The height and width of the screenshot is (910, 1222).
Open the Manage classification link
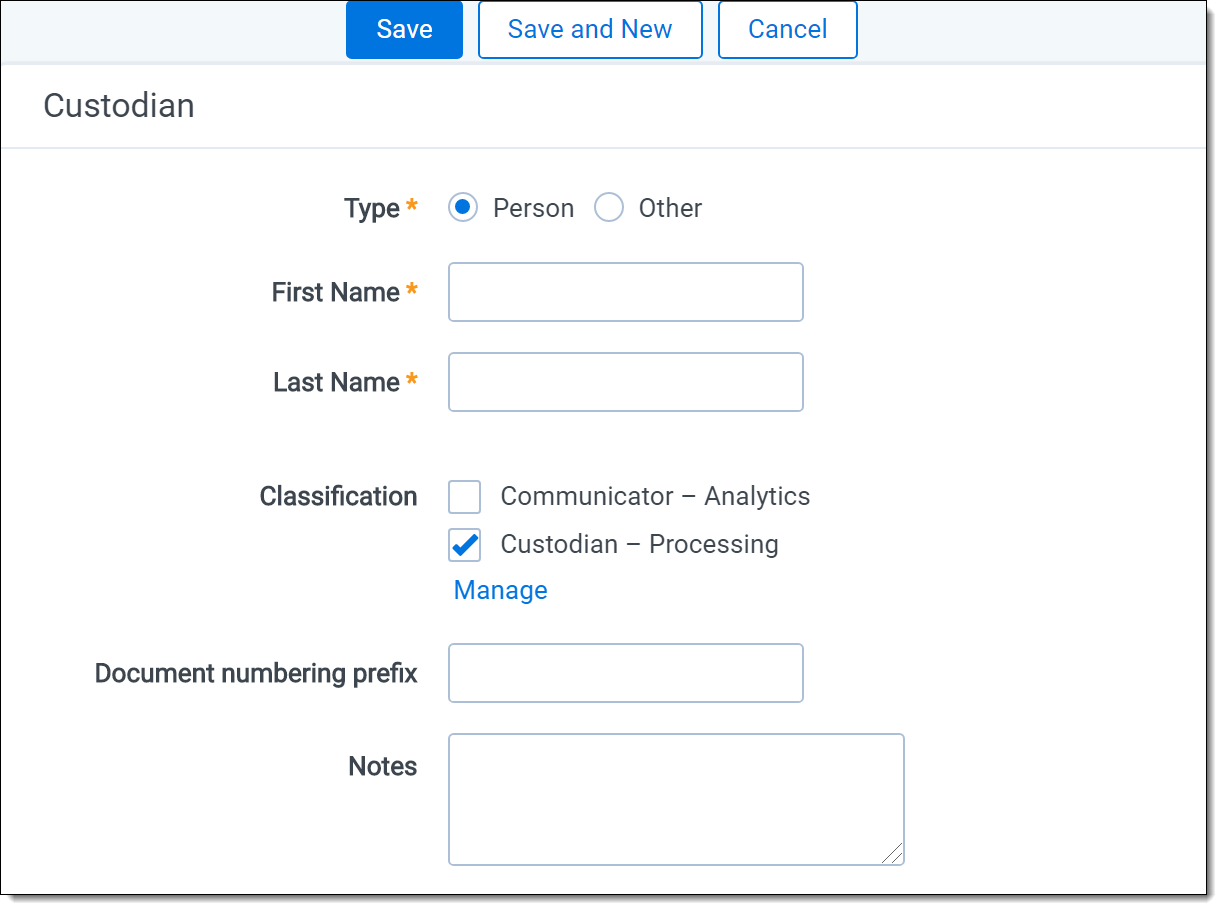(x=500, y=590)
